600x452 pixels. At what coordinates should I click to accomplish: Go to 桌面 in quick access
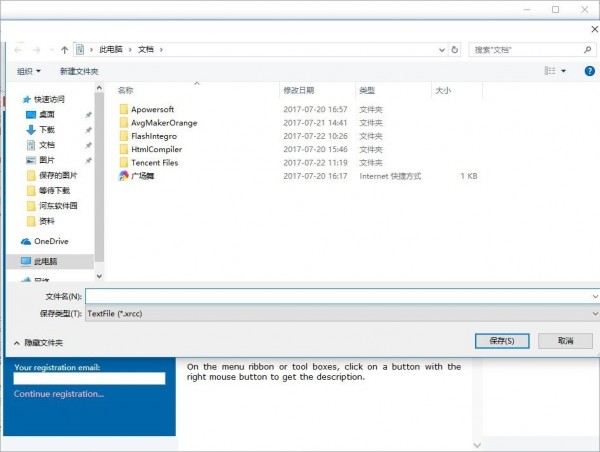pyautogui.click(x=46, y=115)
